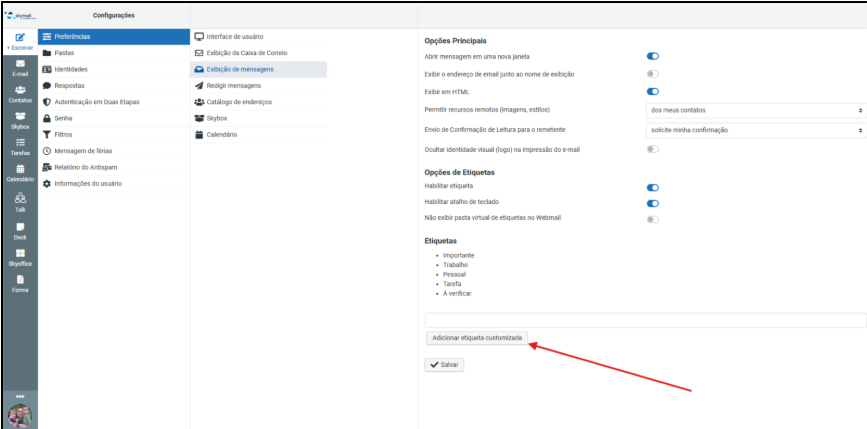Click the user avatar at bottom left
867x429 pixels.
click(19, 415)
